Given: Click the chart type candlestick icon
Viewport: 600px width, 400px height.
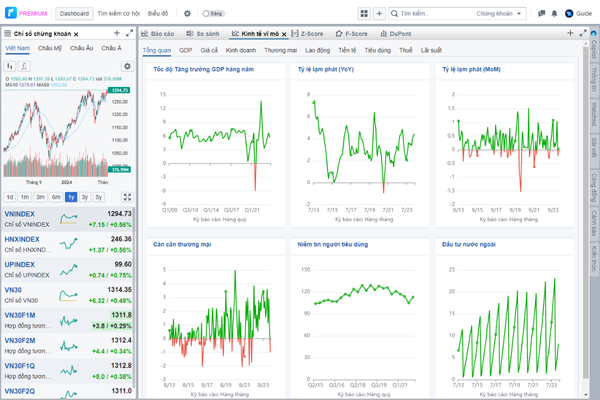Looking at the screenshot, I should click(9, 66).
